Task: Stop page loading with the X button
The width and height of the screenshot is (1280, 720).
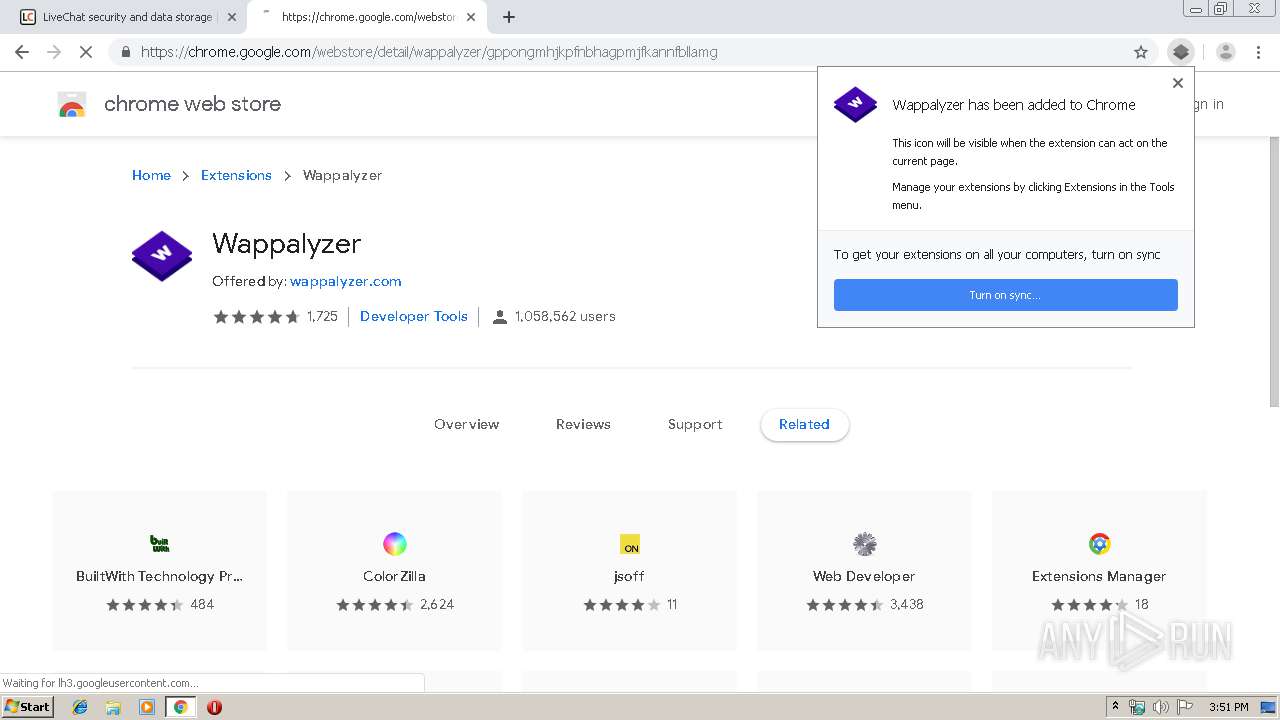Action: point(86,52)
